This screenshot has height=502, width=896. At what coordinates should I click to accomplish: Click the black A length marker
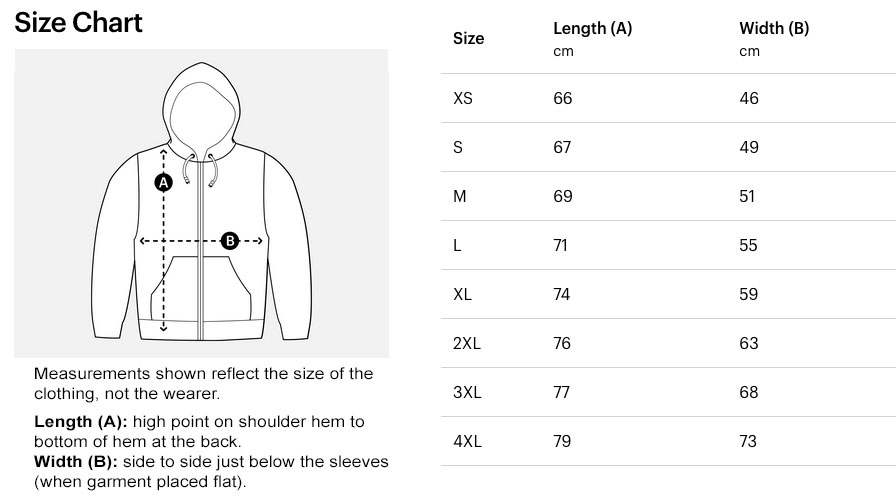(163, 182)
